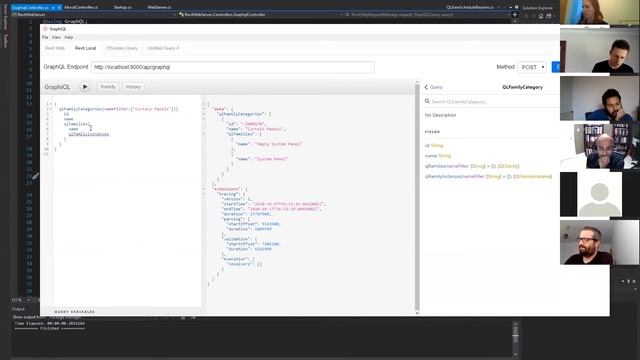Image resolution: width=640 pixels, height=360 pixels.
Task: Select the AboutController.cs tab in Visual Studio
Action: click(x=81, y=7)
